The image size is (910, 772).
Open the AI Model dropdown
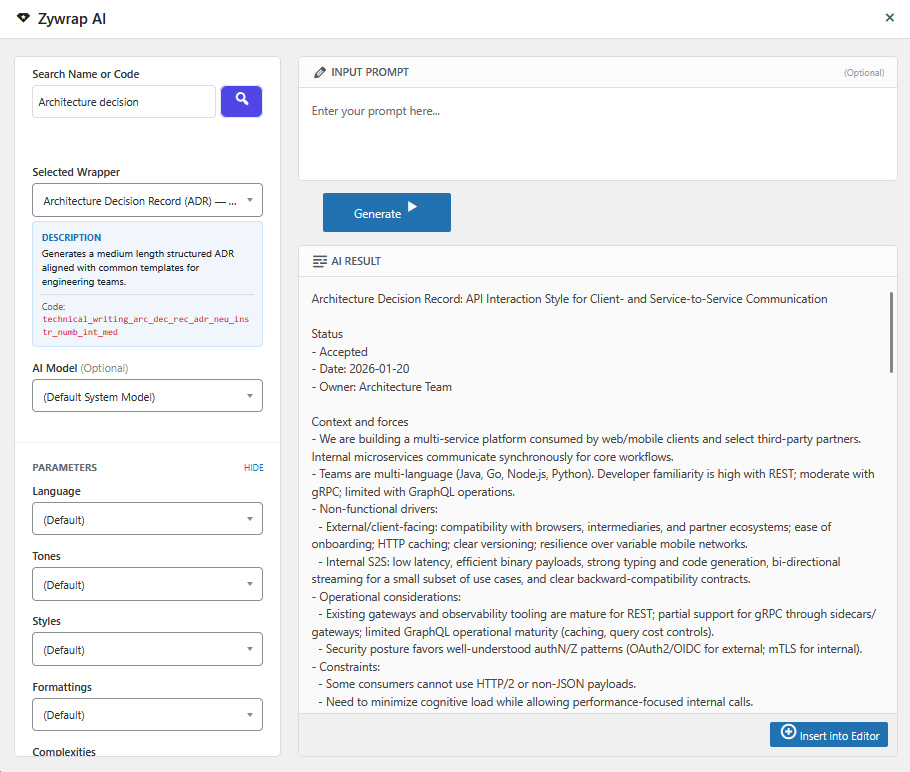click(147, 396)
